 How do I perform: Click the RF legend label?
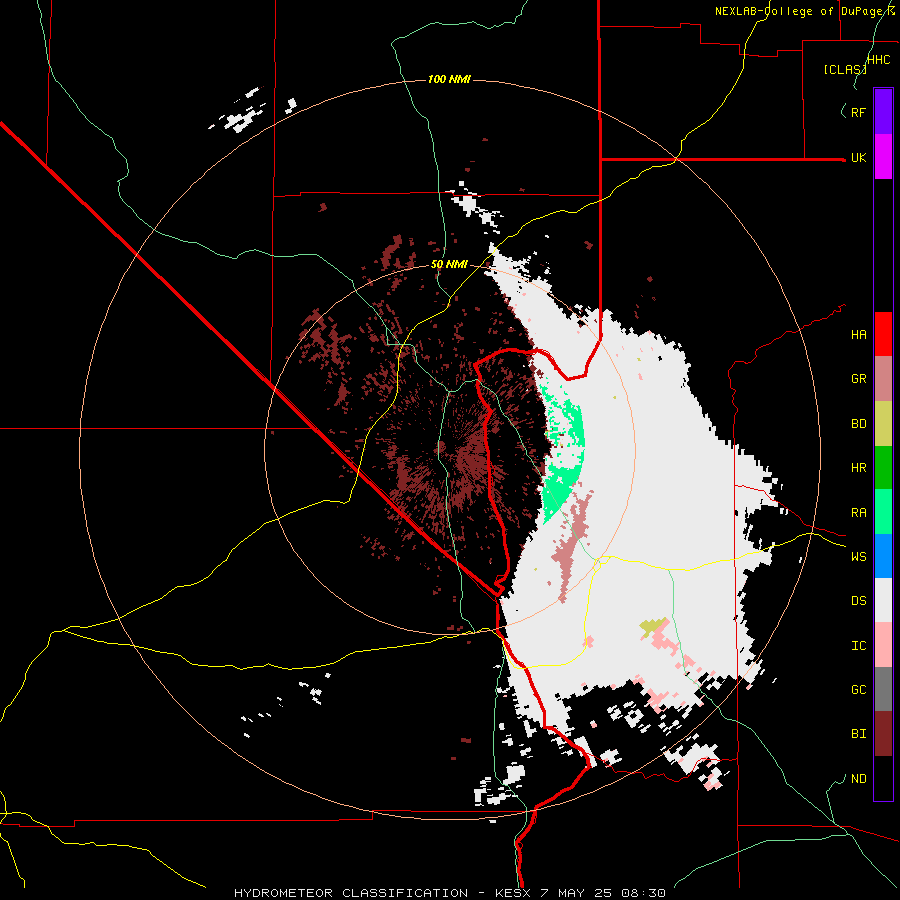pos(859,112)
